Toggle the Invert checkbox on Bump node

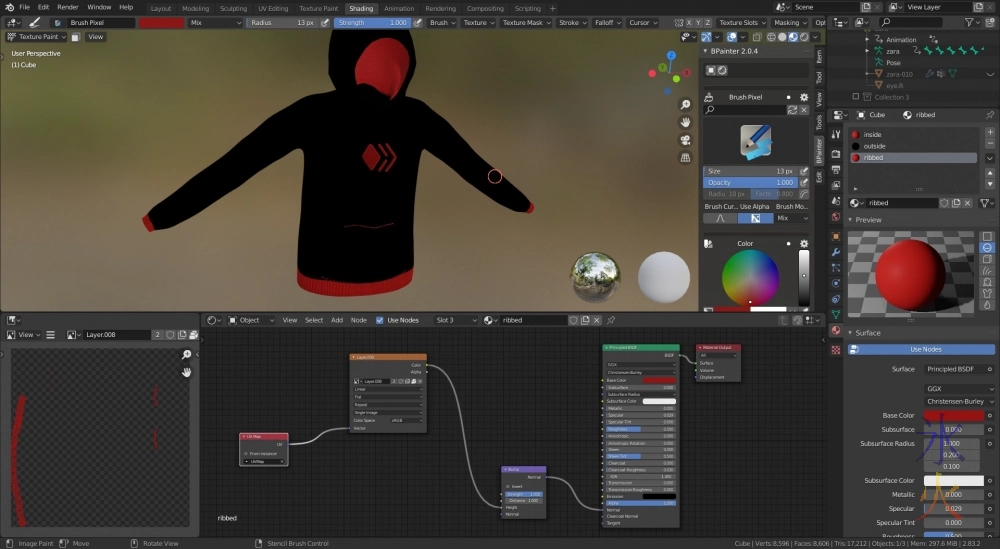[507, 487]
